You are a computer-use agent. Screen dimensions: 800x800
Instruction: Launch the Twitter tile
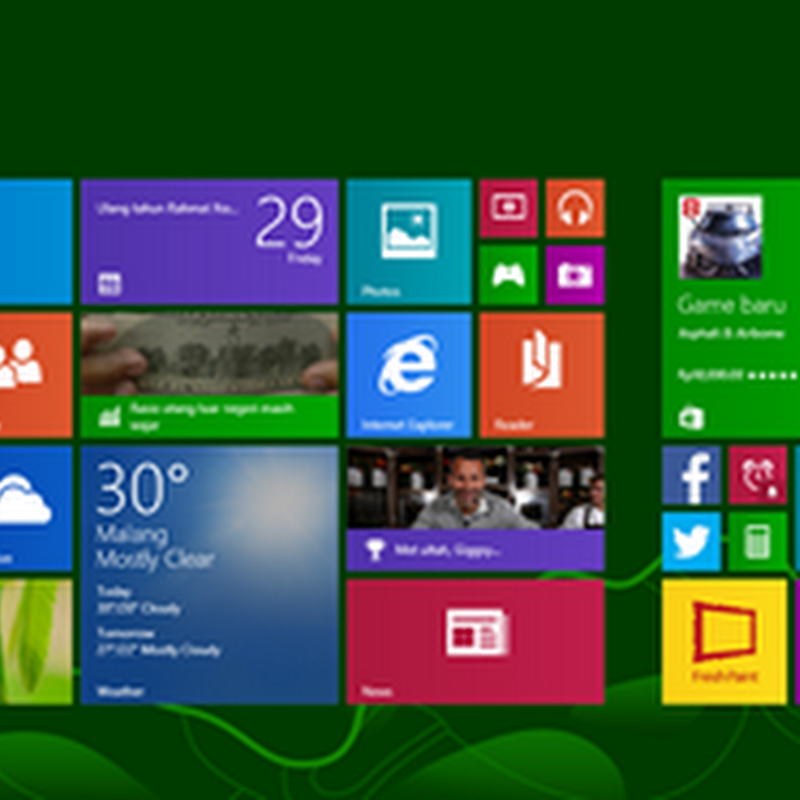pos(691,542)
